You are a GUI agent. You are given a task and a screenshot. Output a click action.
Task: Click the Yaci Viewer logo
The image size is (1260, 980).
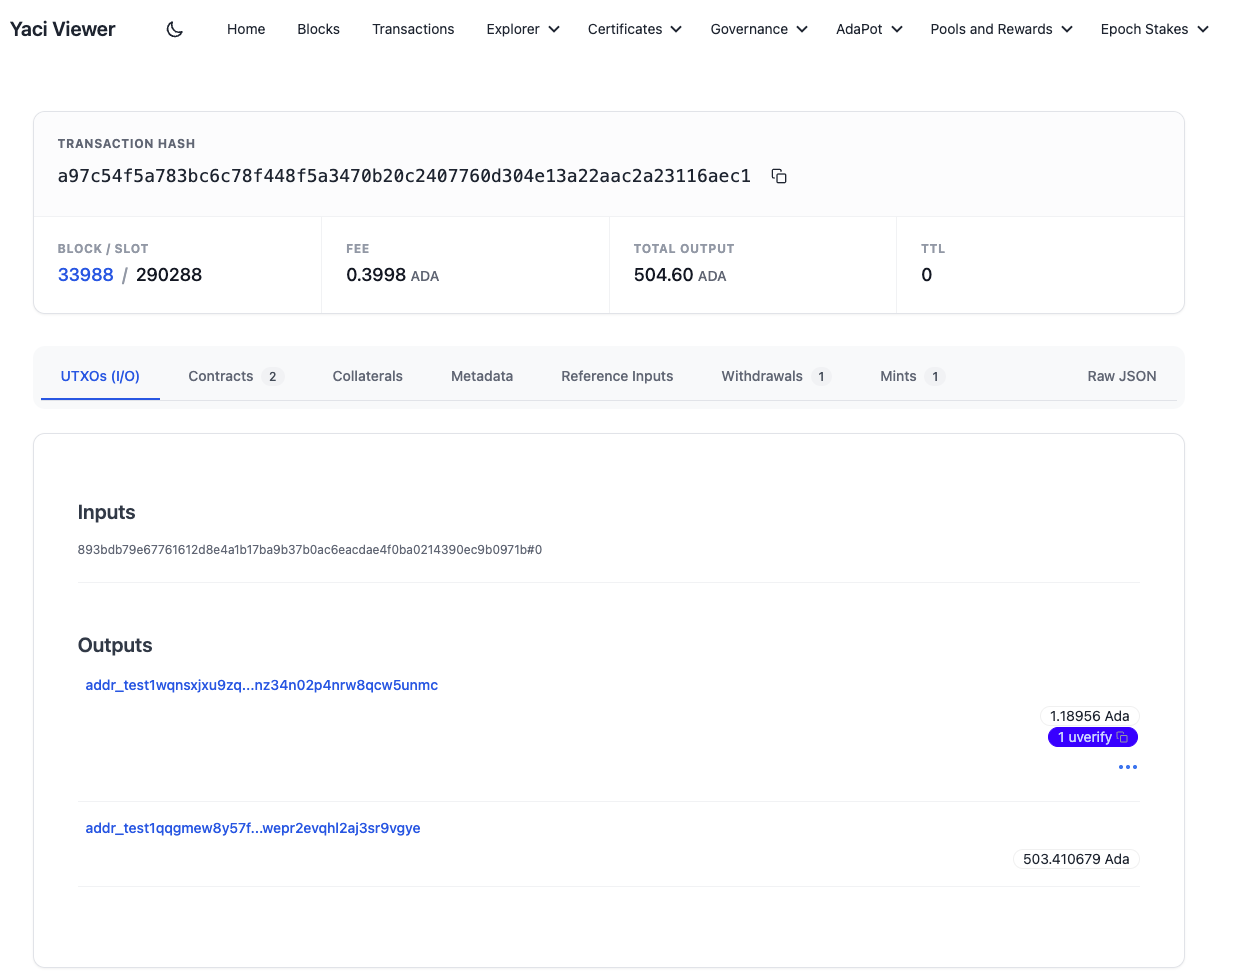click(63, 29)
